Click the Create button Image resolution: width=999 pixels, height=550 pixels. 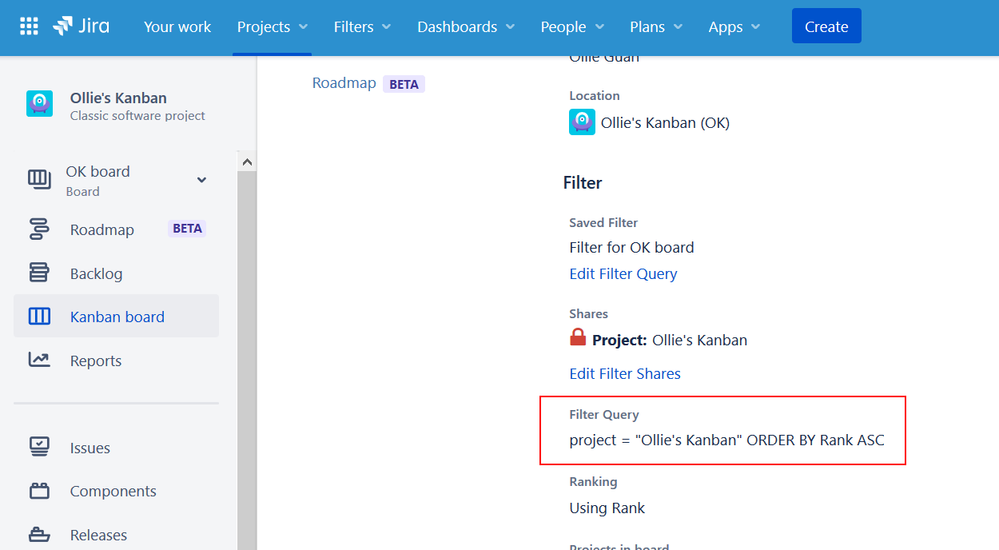tap(826, 26)
